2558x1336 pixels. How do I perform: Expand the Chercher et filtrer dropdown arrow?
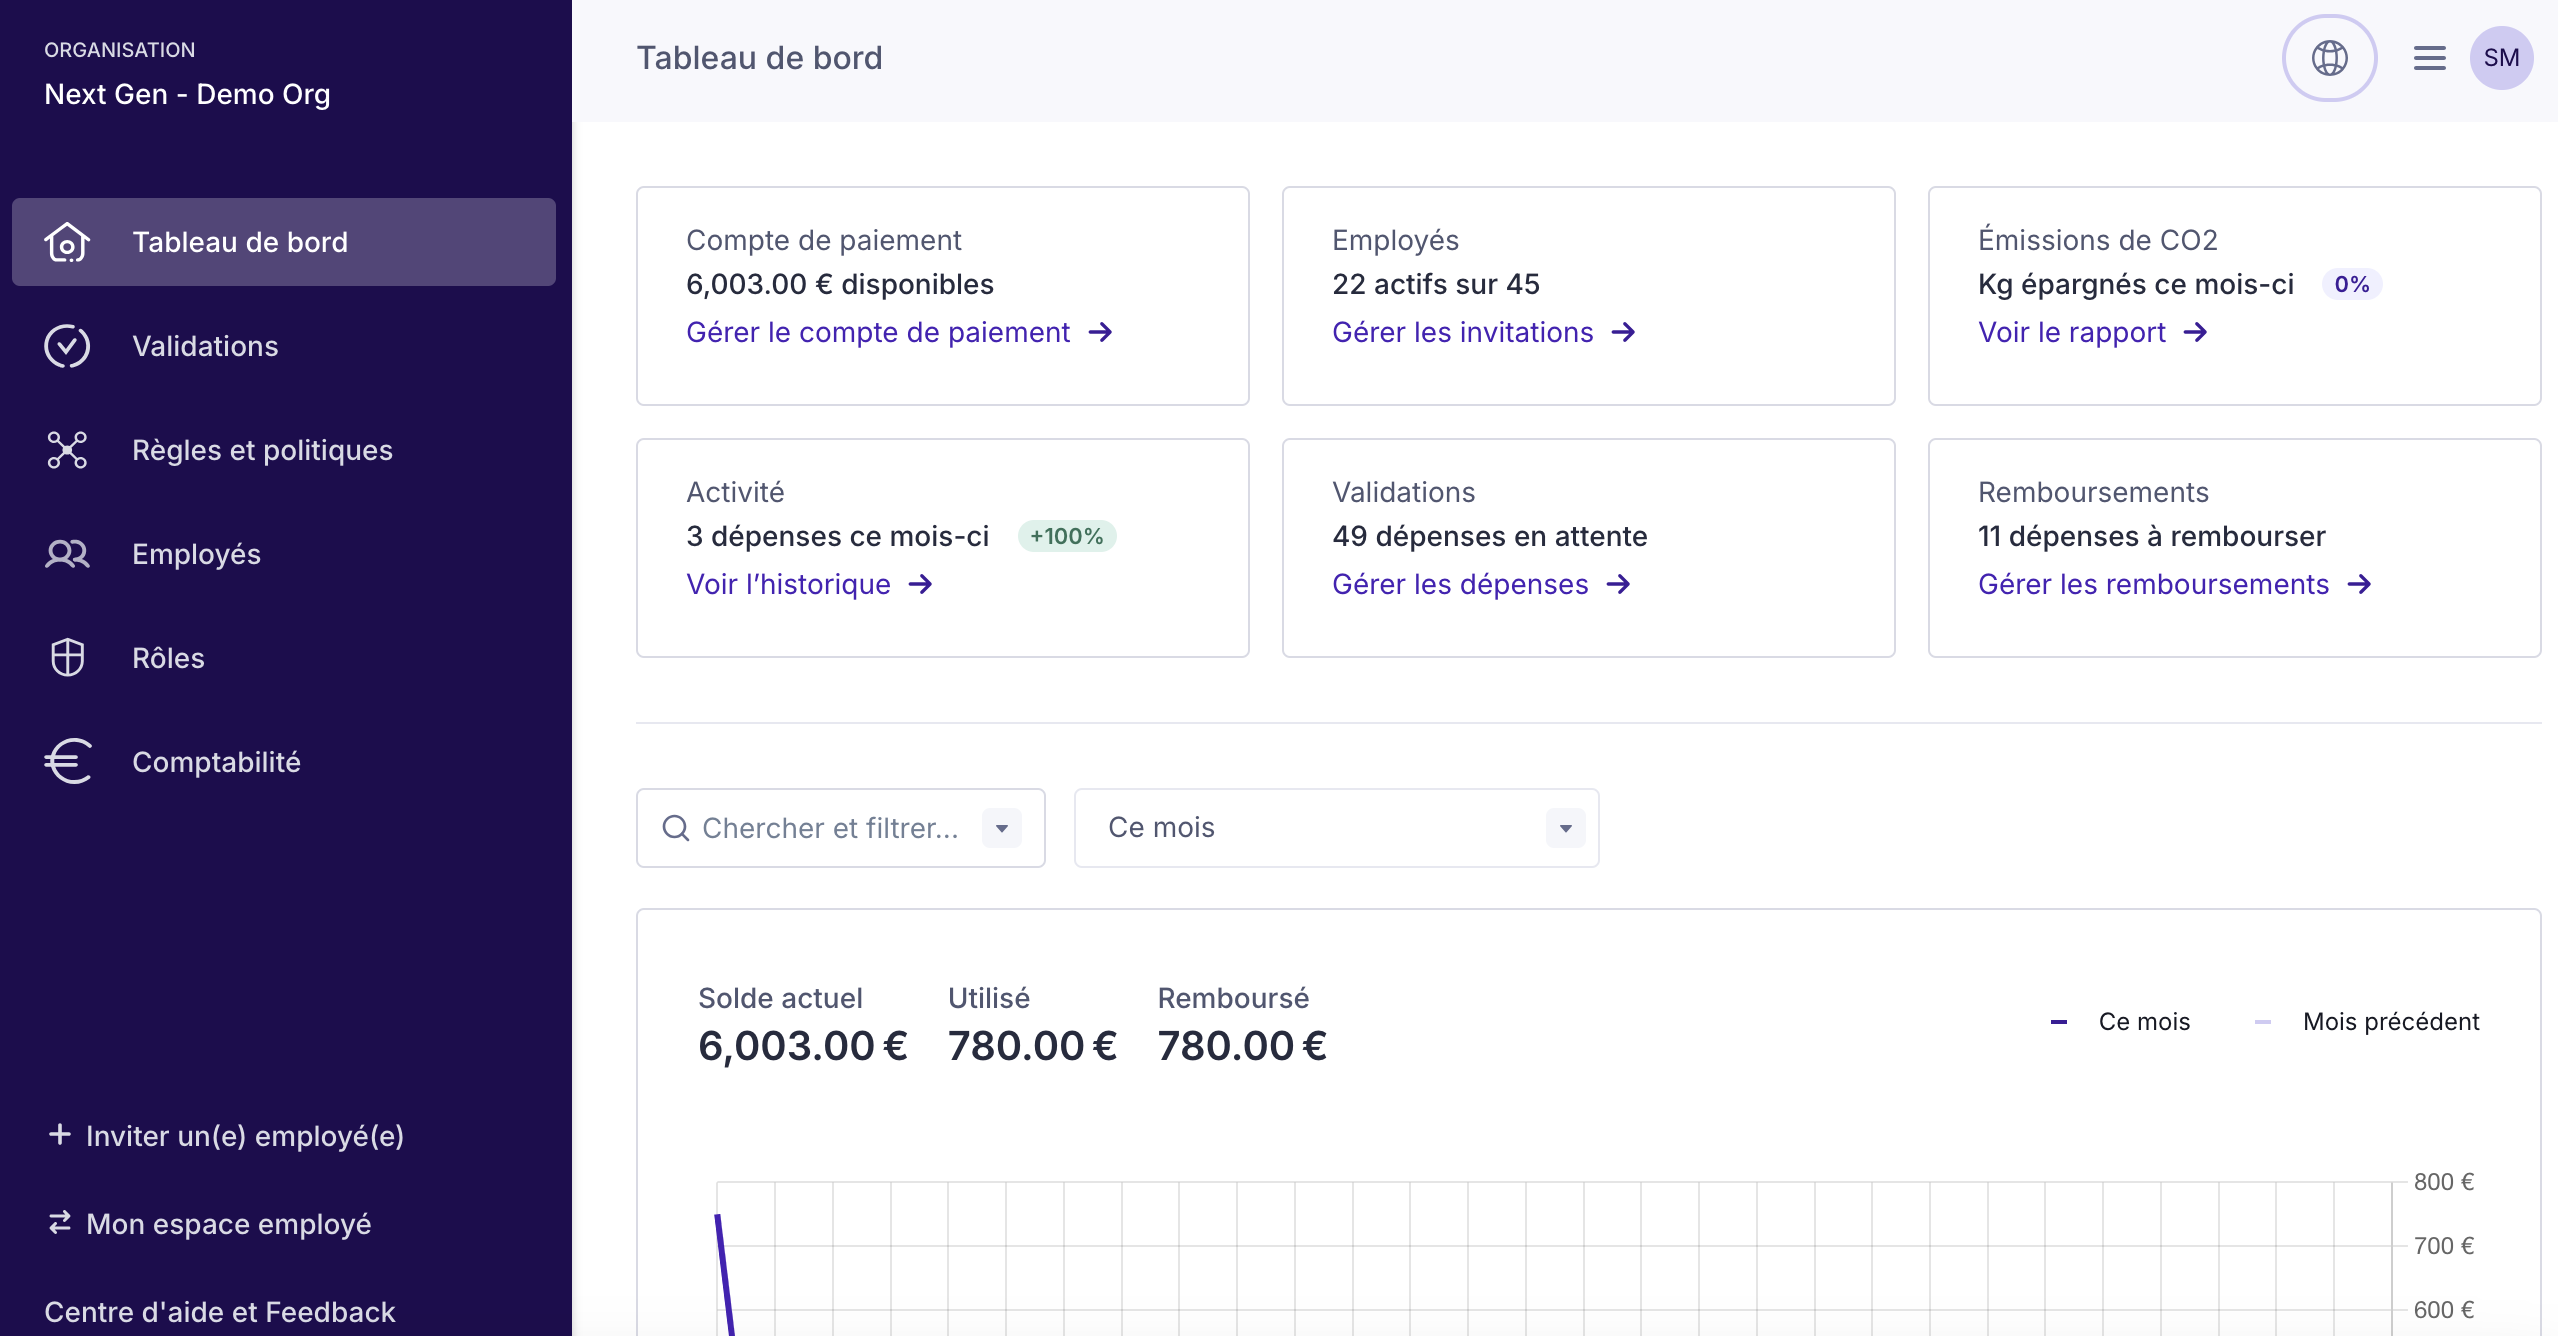(x=1001, y=828)
